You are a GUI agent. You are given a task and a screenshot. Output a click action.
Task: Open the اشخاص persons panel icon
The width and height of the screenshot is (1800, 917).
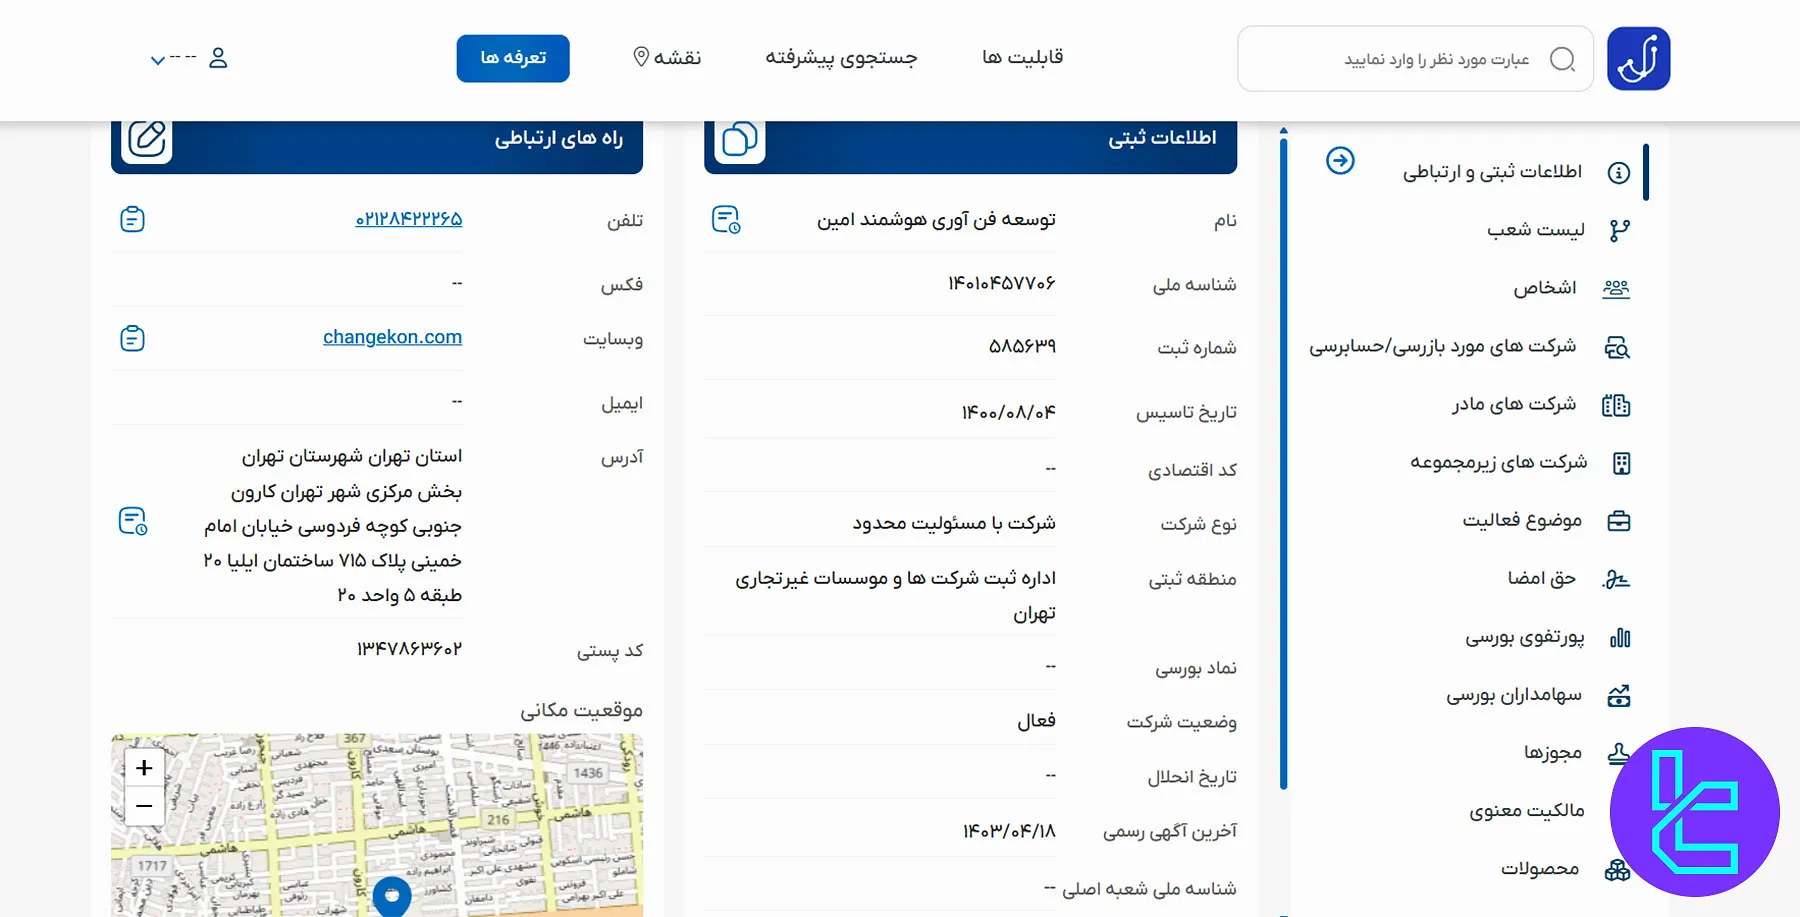[1617, 287]
